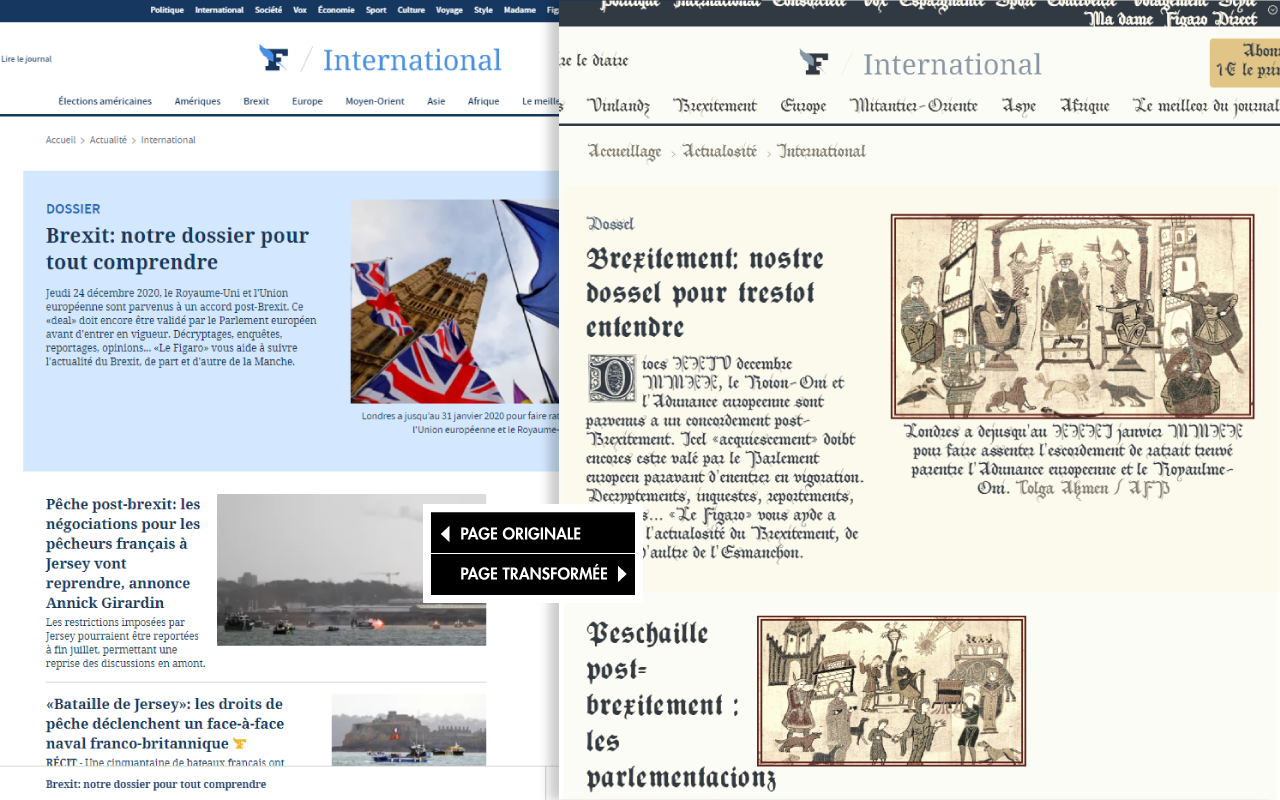The image size is (1280, 800).
Task: Click the gold Abonnement 1€ button
Action: pyautogui.click(x=1245, y=63)
